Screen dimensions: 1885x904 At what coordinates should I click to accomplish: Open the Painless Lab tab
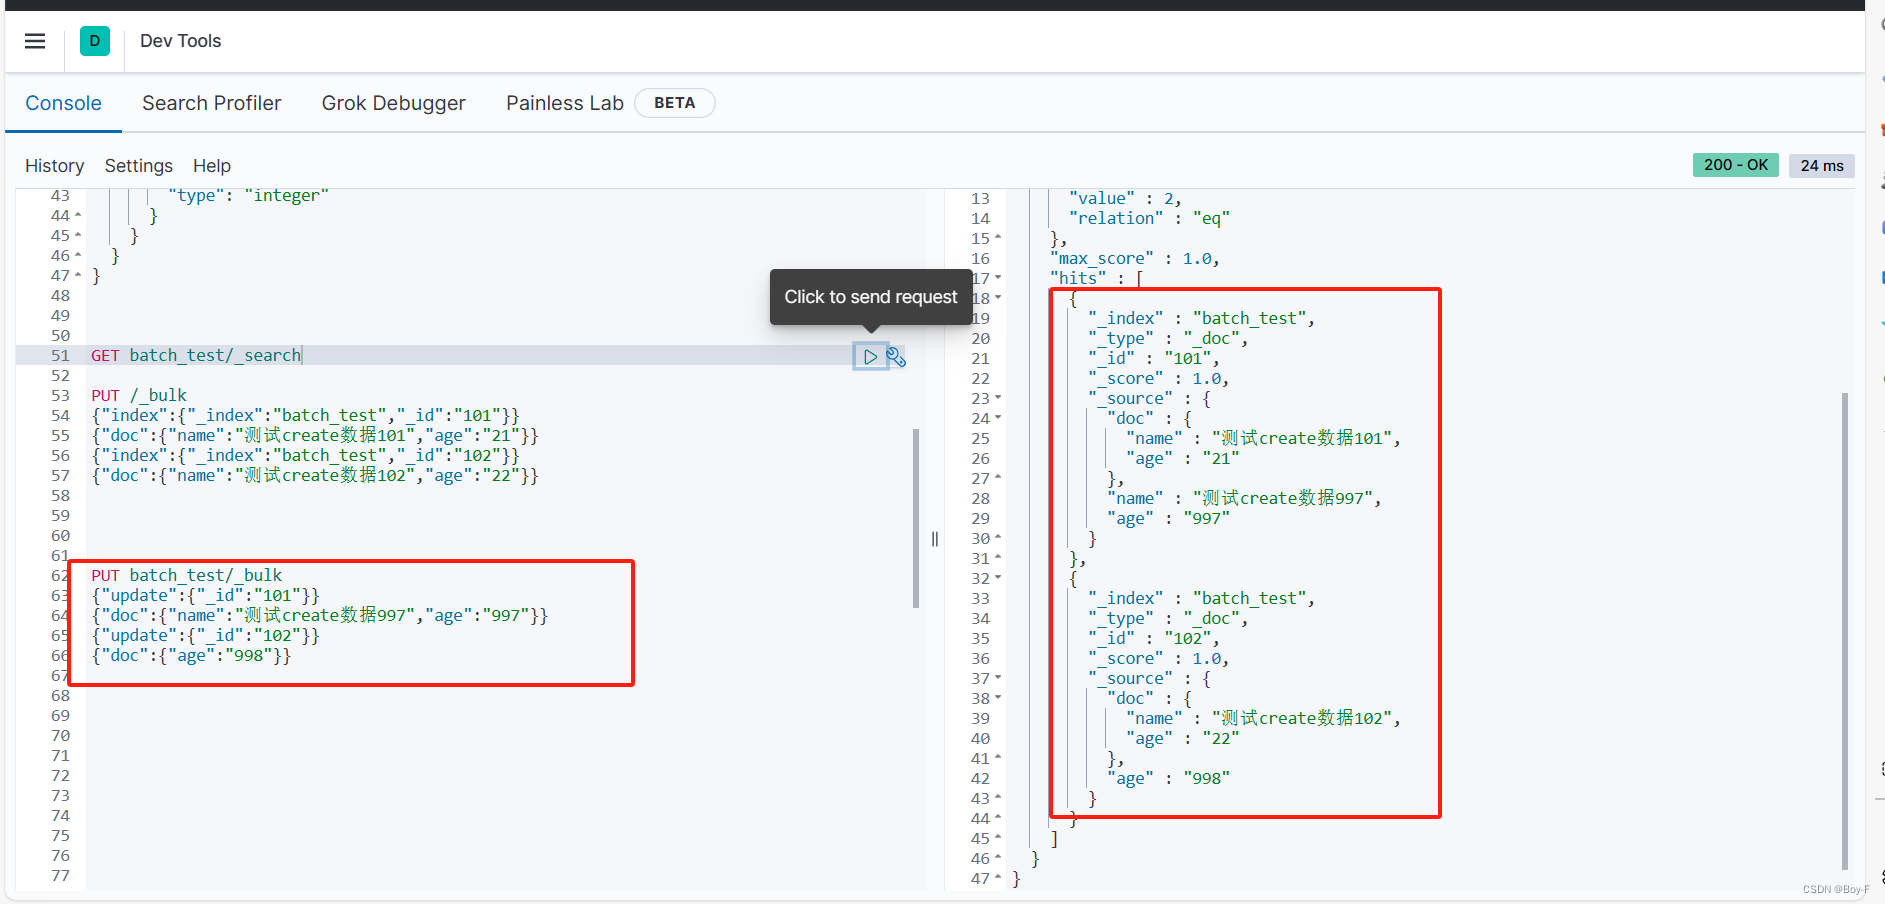click(565, 103)
